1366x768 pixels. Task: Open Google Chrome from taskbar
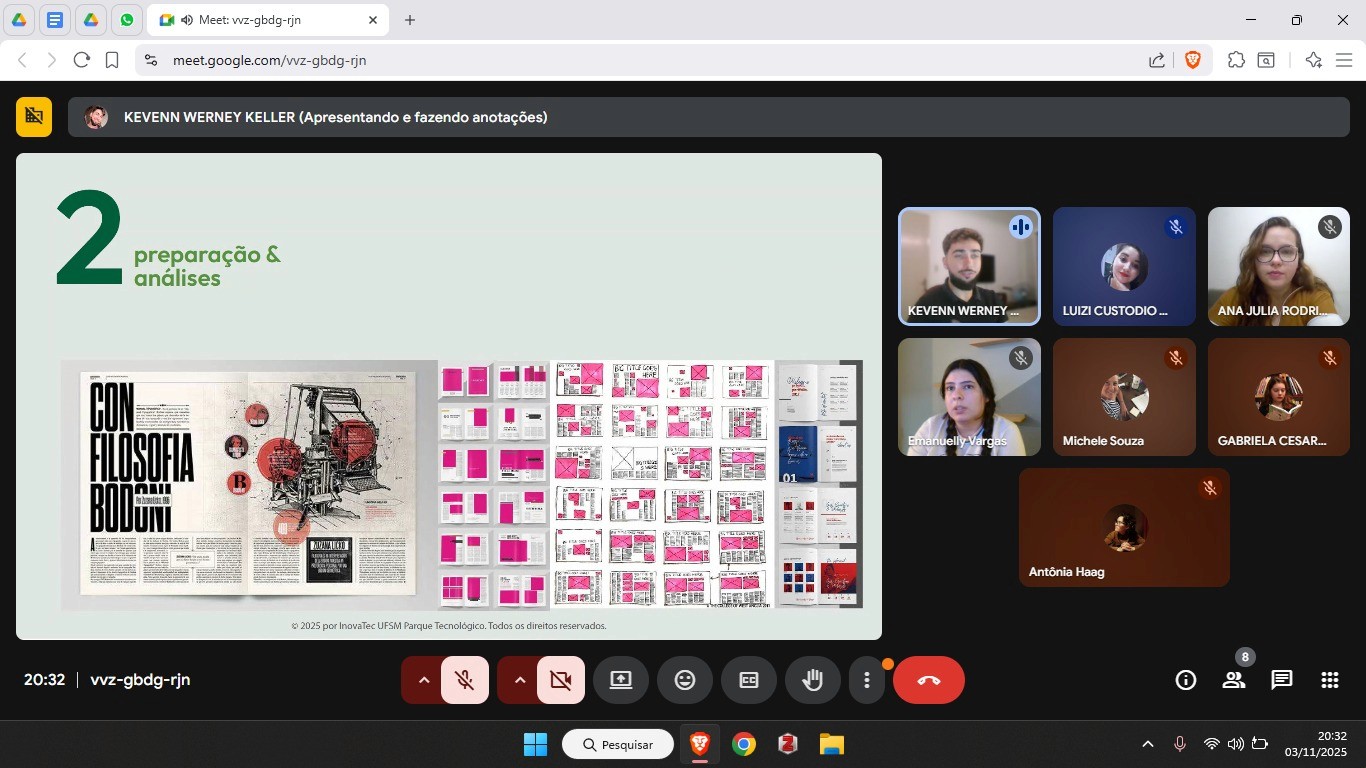(743, 744)
